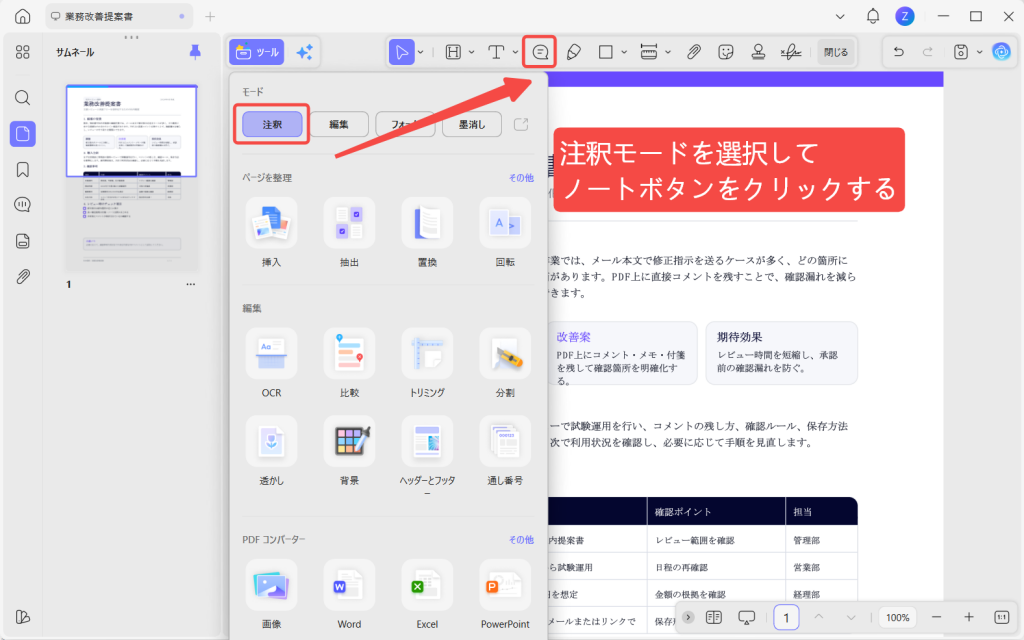This screenshot has height=640, width=1024.
Task: Select the measure ruler tool
Action: click(x=648, y=52)
